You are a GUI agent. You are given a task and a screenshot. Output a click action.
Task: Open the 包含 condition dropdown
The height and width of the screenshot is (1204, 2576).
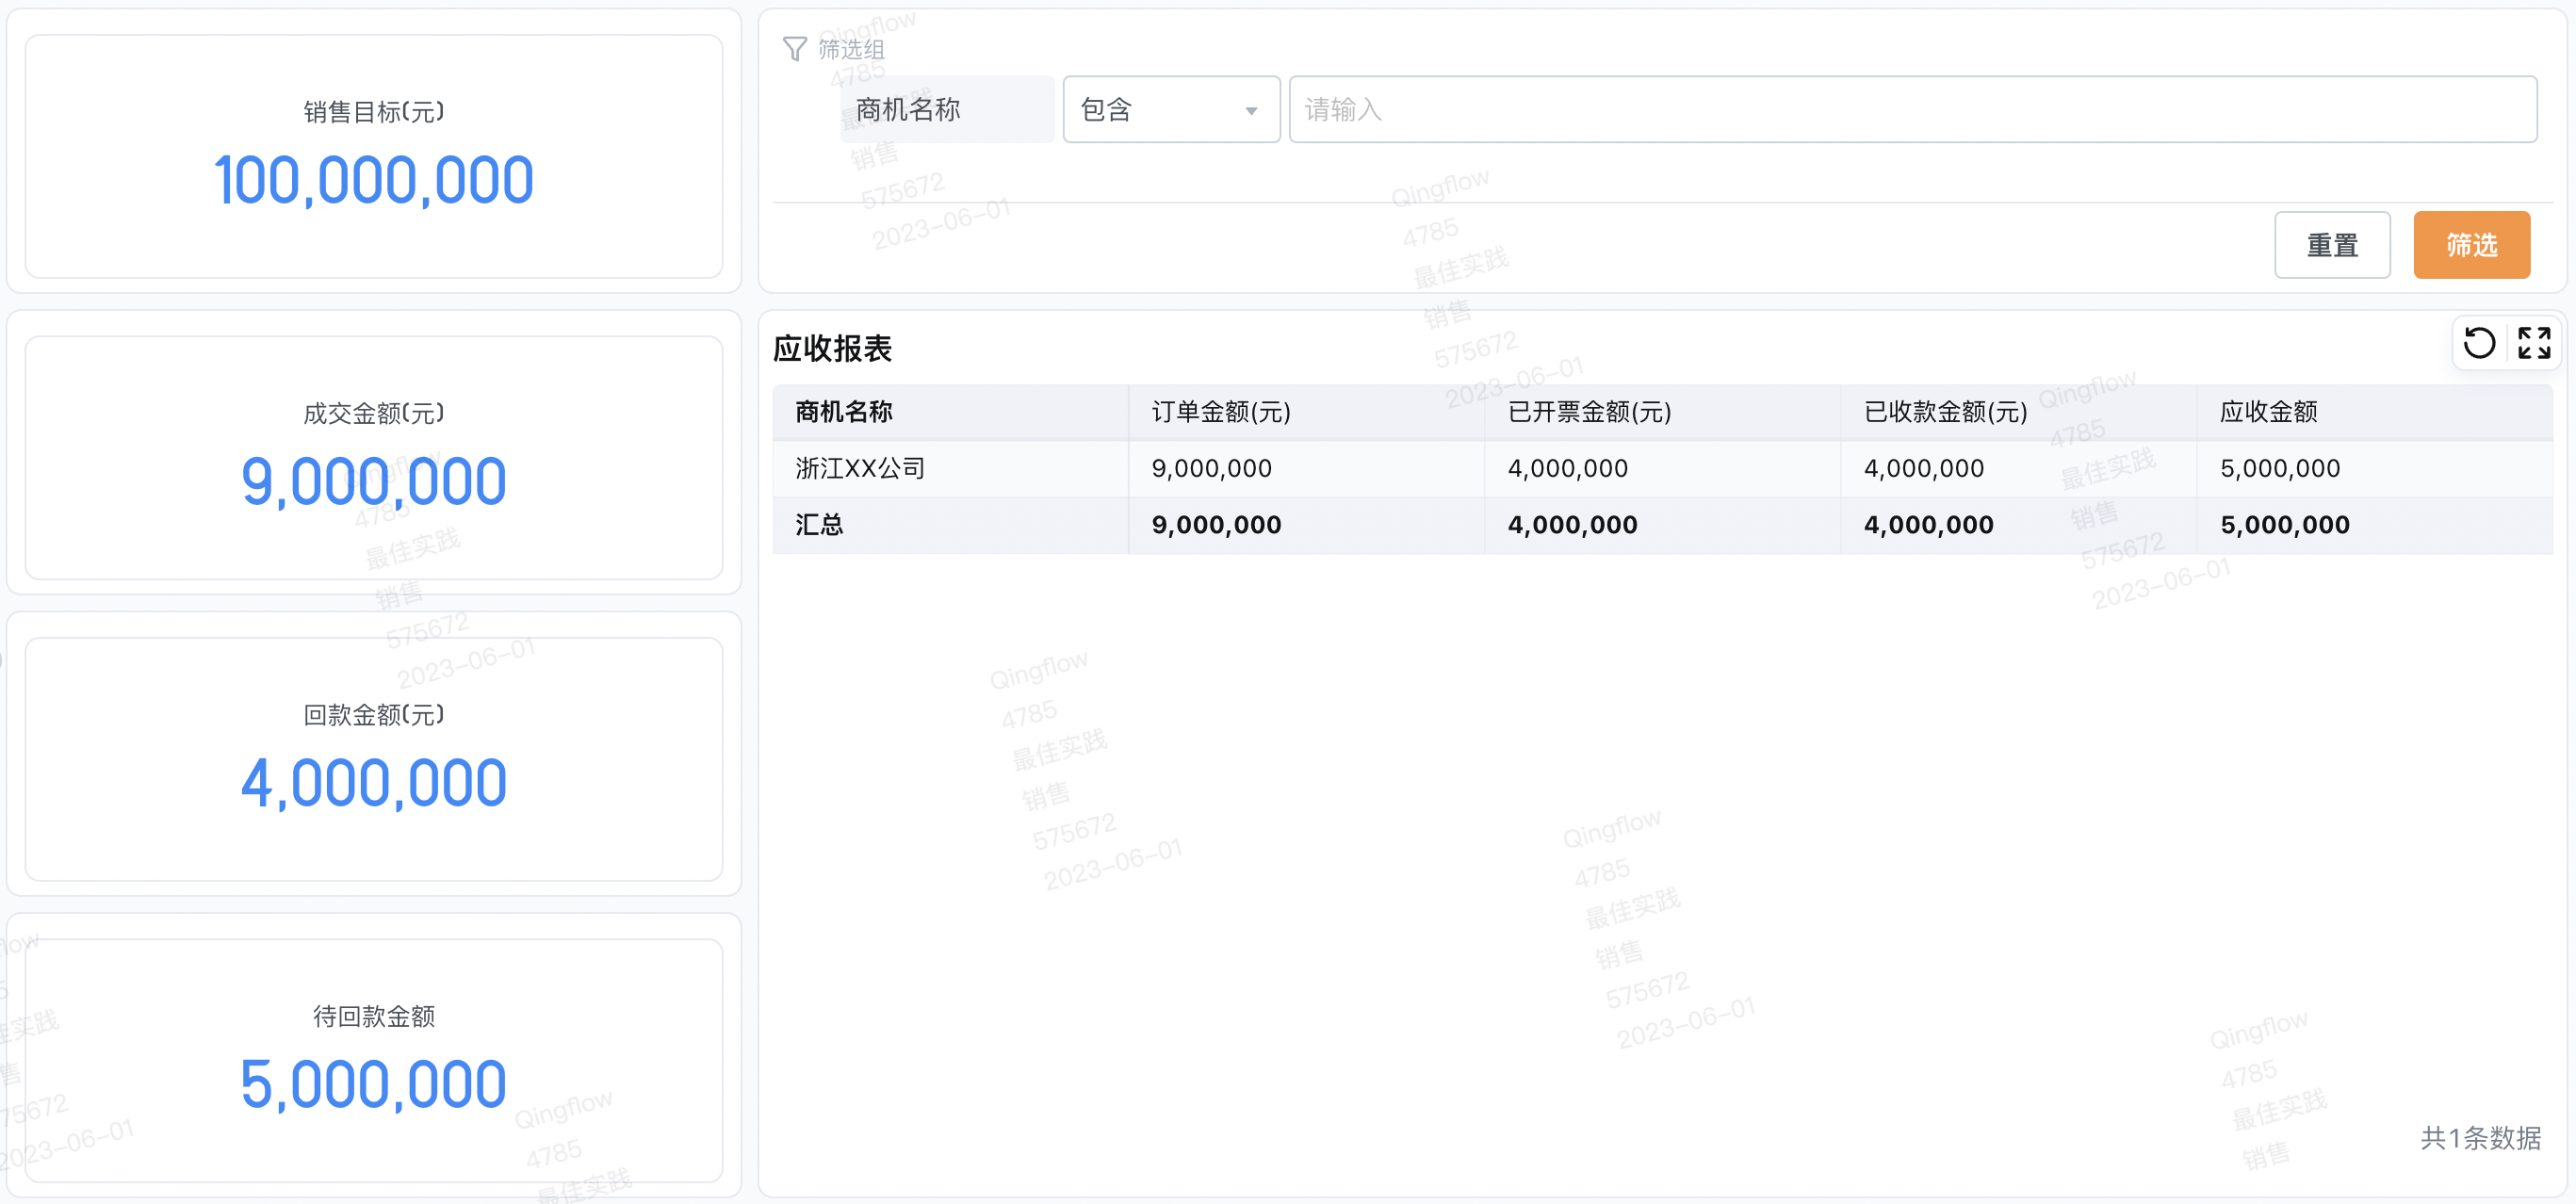coord(1171,109)
